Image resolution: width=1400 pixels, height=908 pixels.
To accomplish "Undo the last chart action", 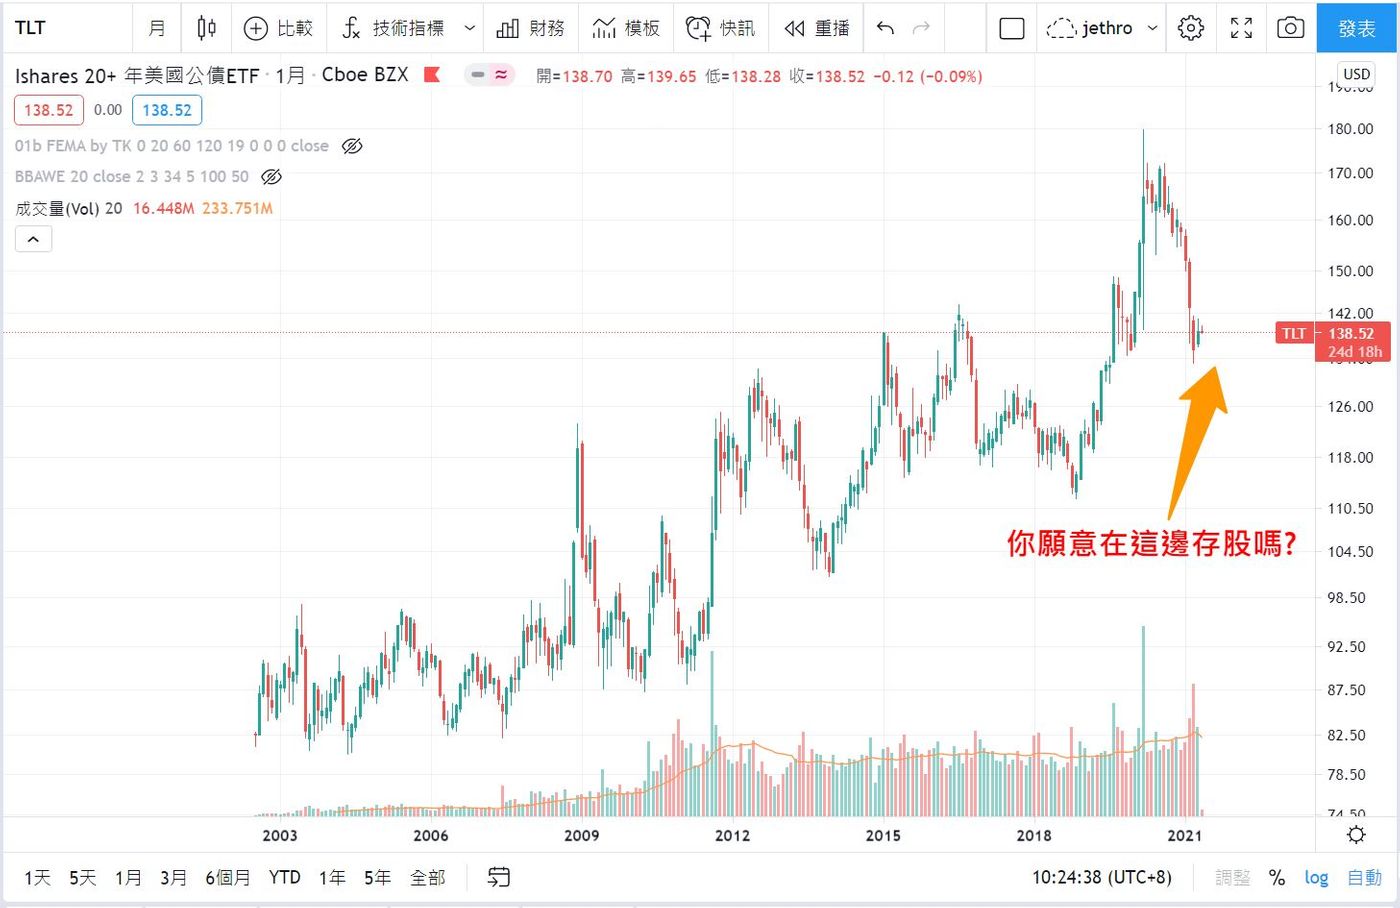I will [x=885, y=28].
